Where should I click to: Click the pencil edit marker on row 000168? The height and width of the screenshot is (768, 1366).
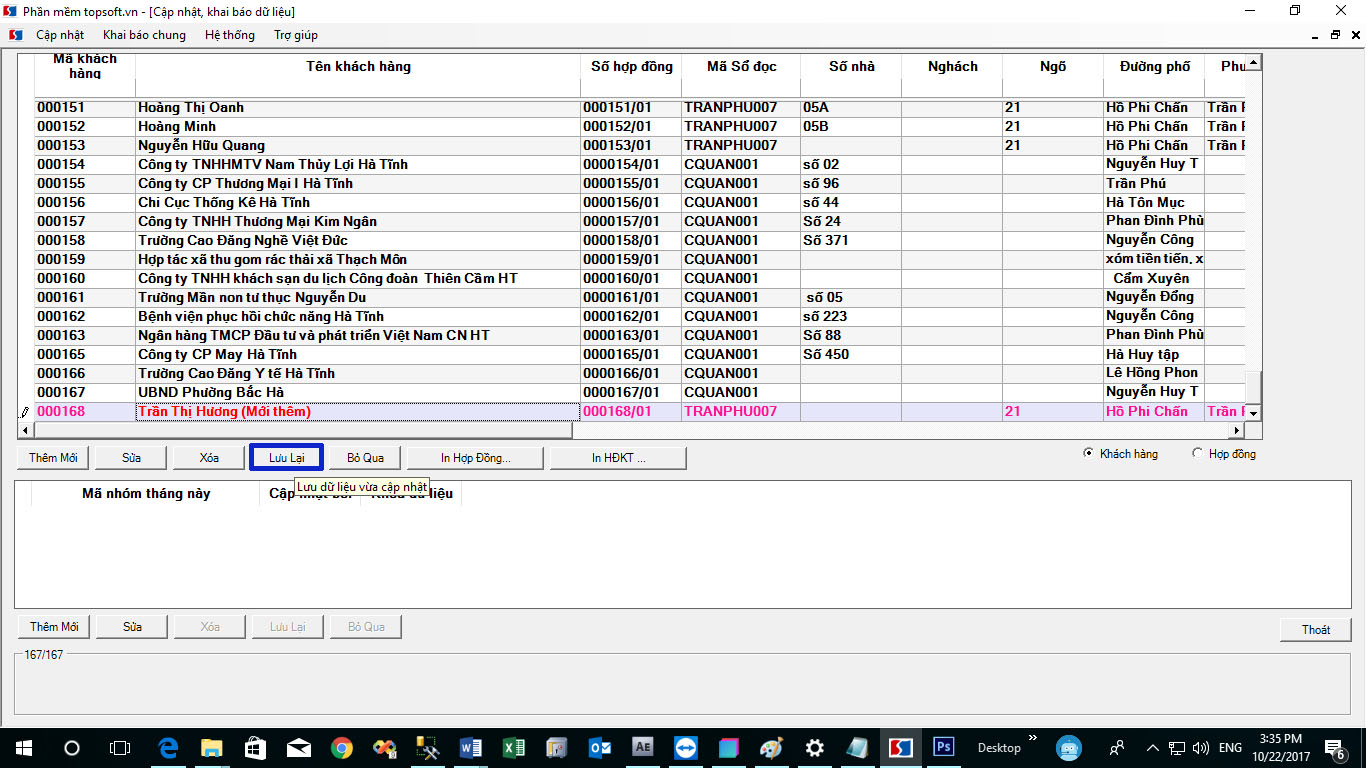click(x=25, y=412)
